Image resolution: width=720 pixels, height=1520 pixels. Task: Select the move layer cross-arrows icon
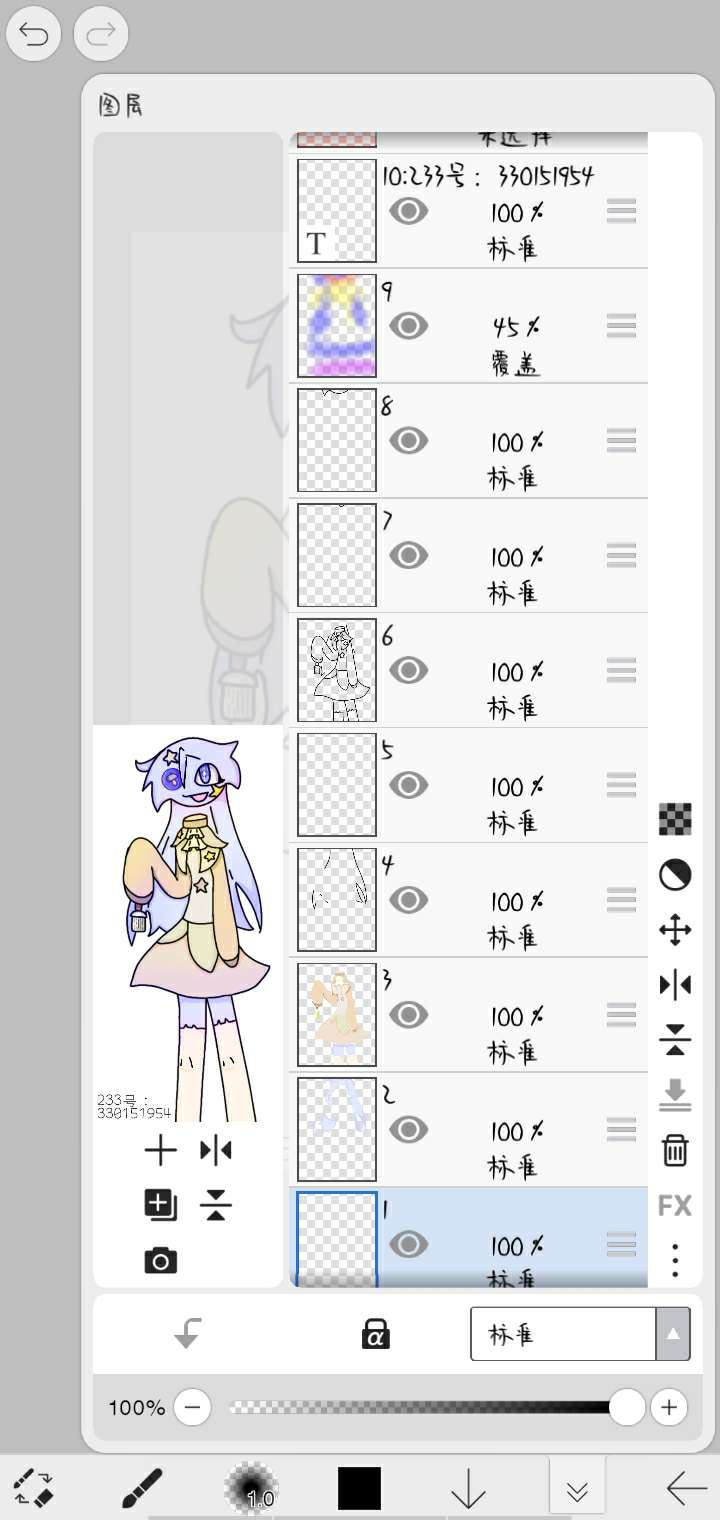point(675,931)
